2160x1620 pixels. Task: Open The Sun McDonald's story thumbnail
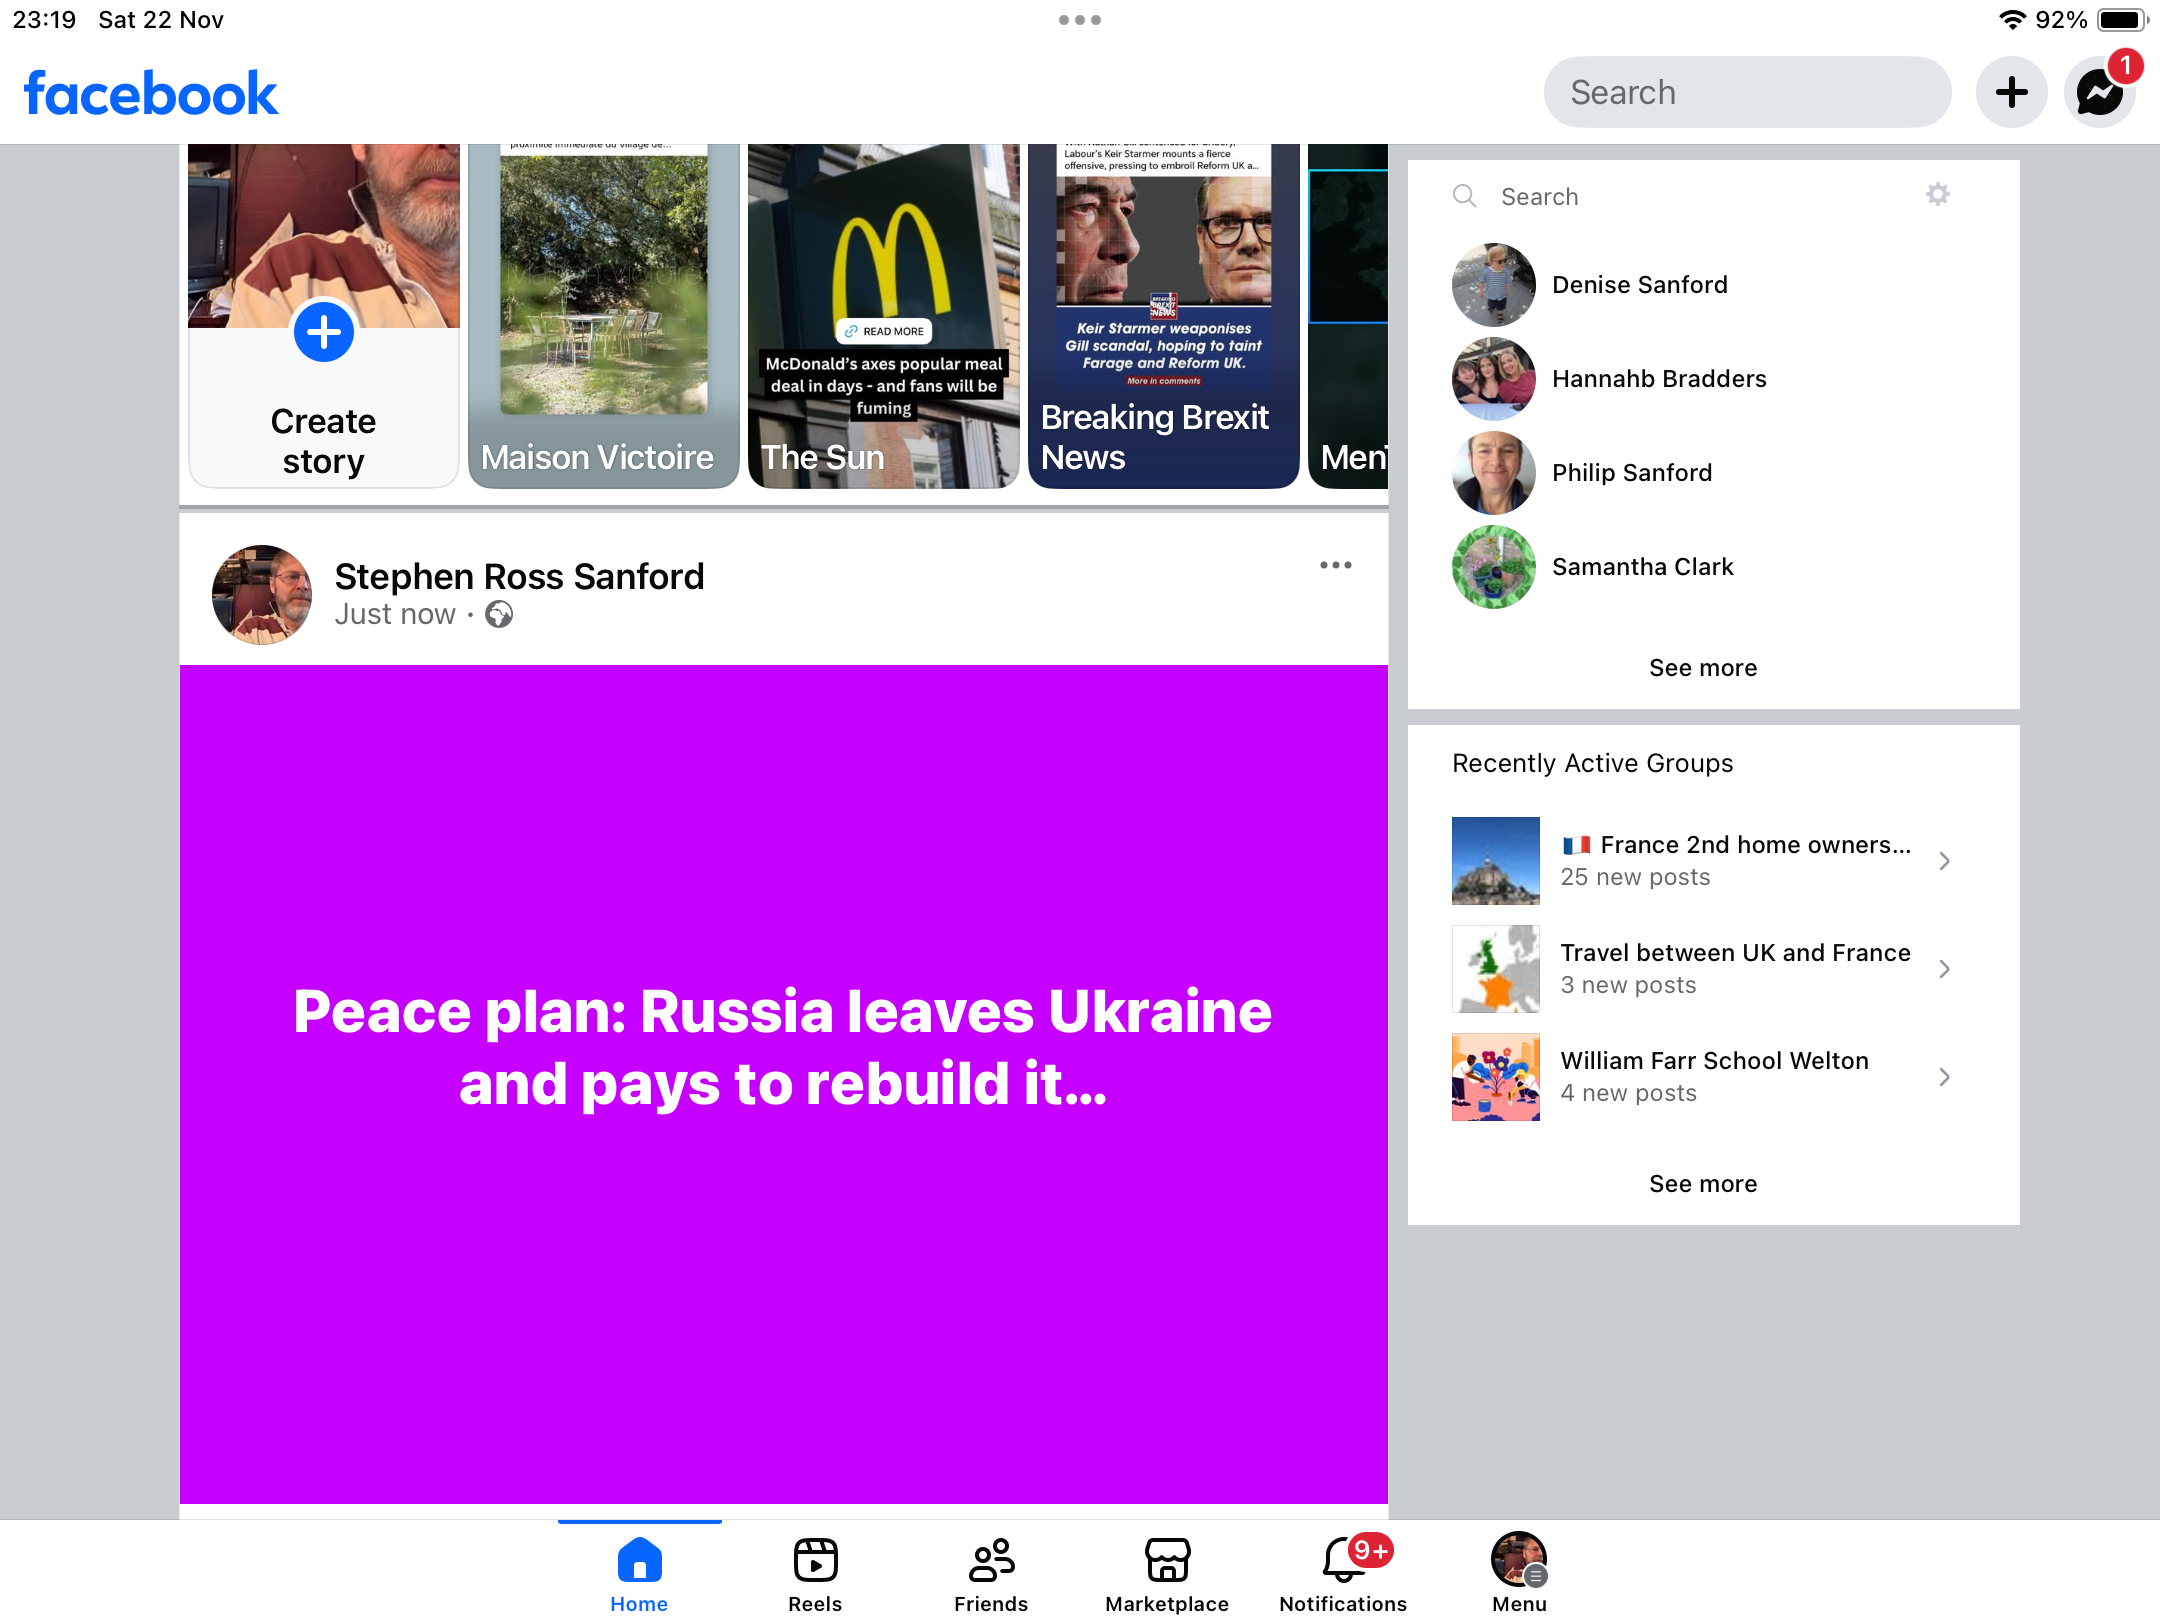[883, 315]
